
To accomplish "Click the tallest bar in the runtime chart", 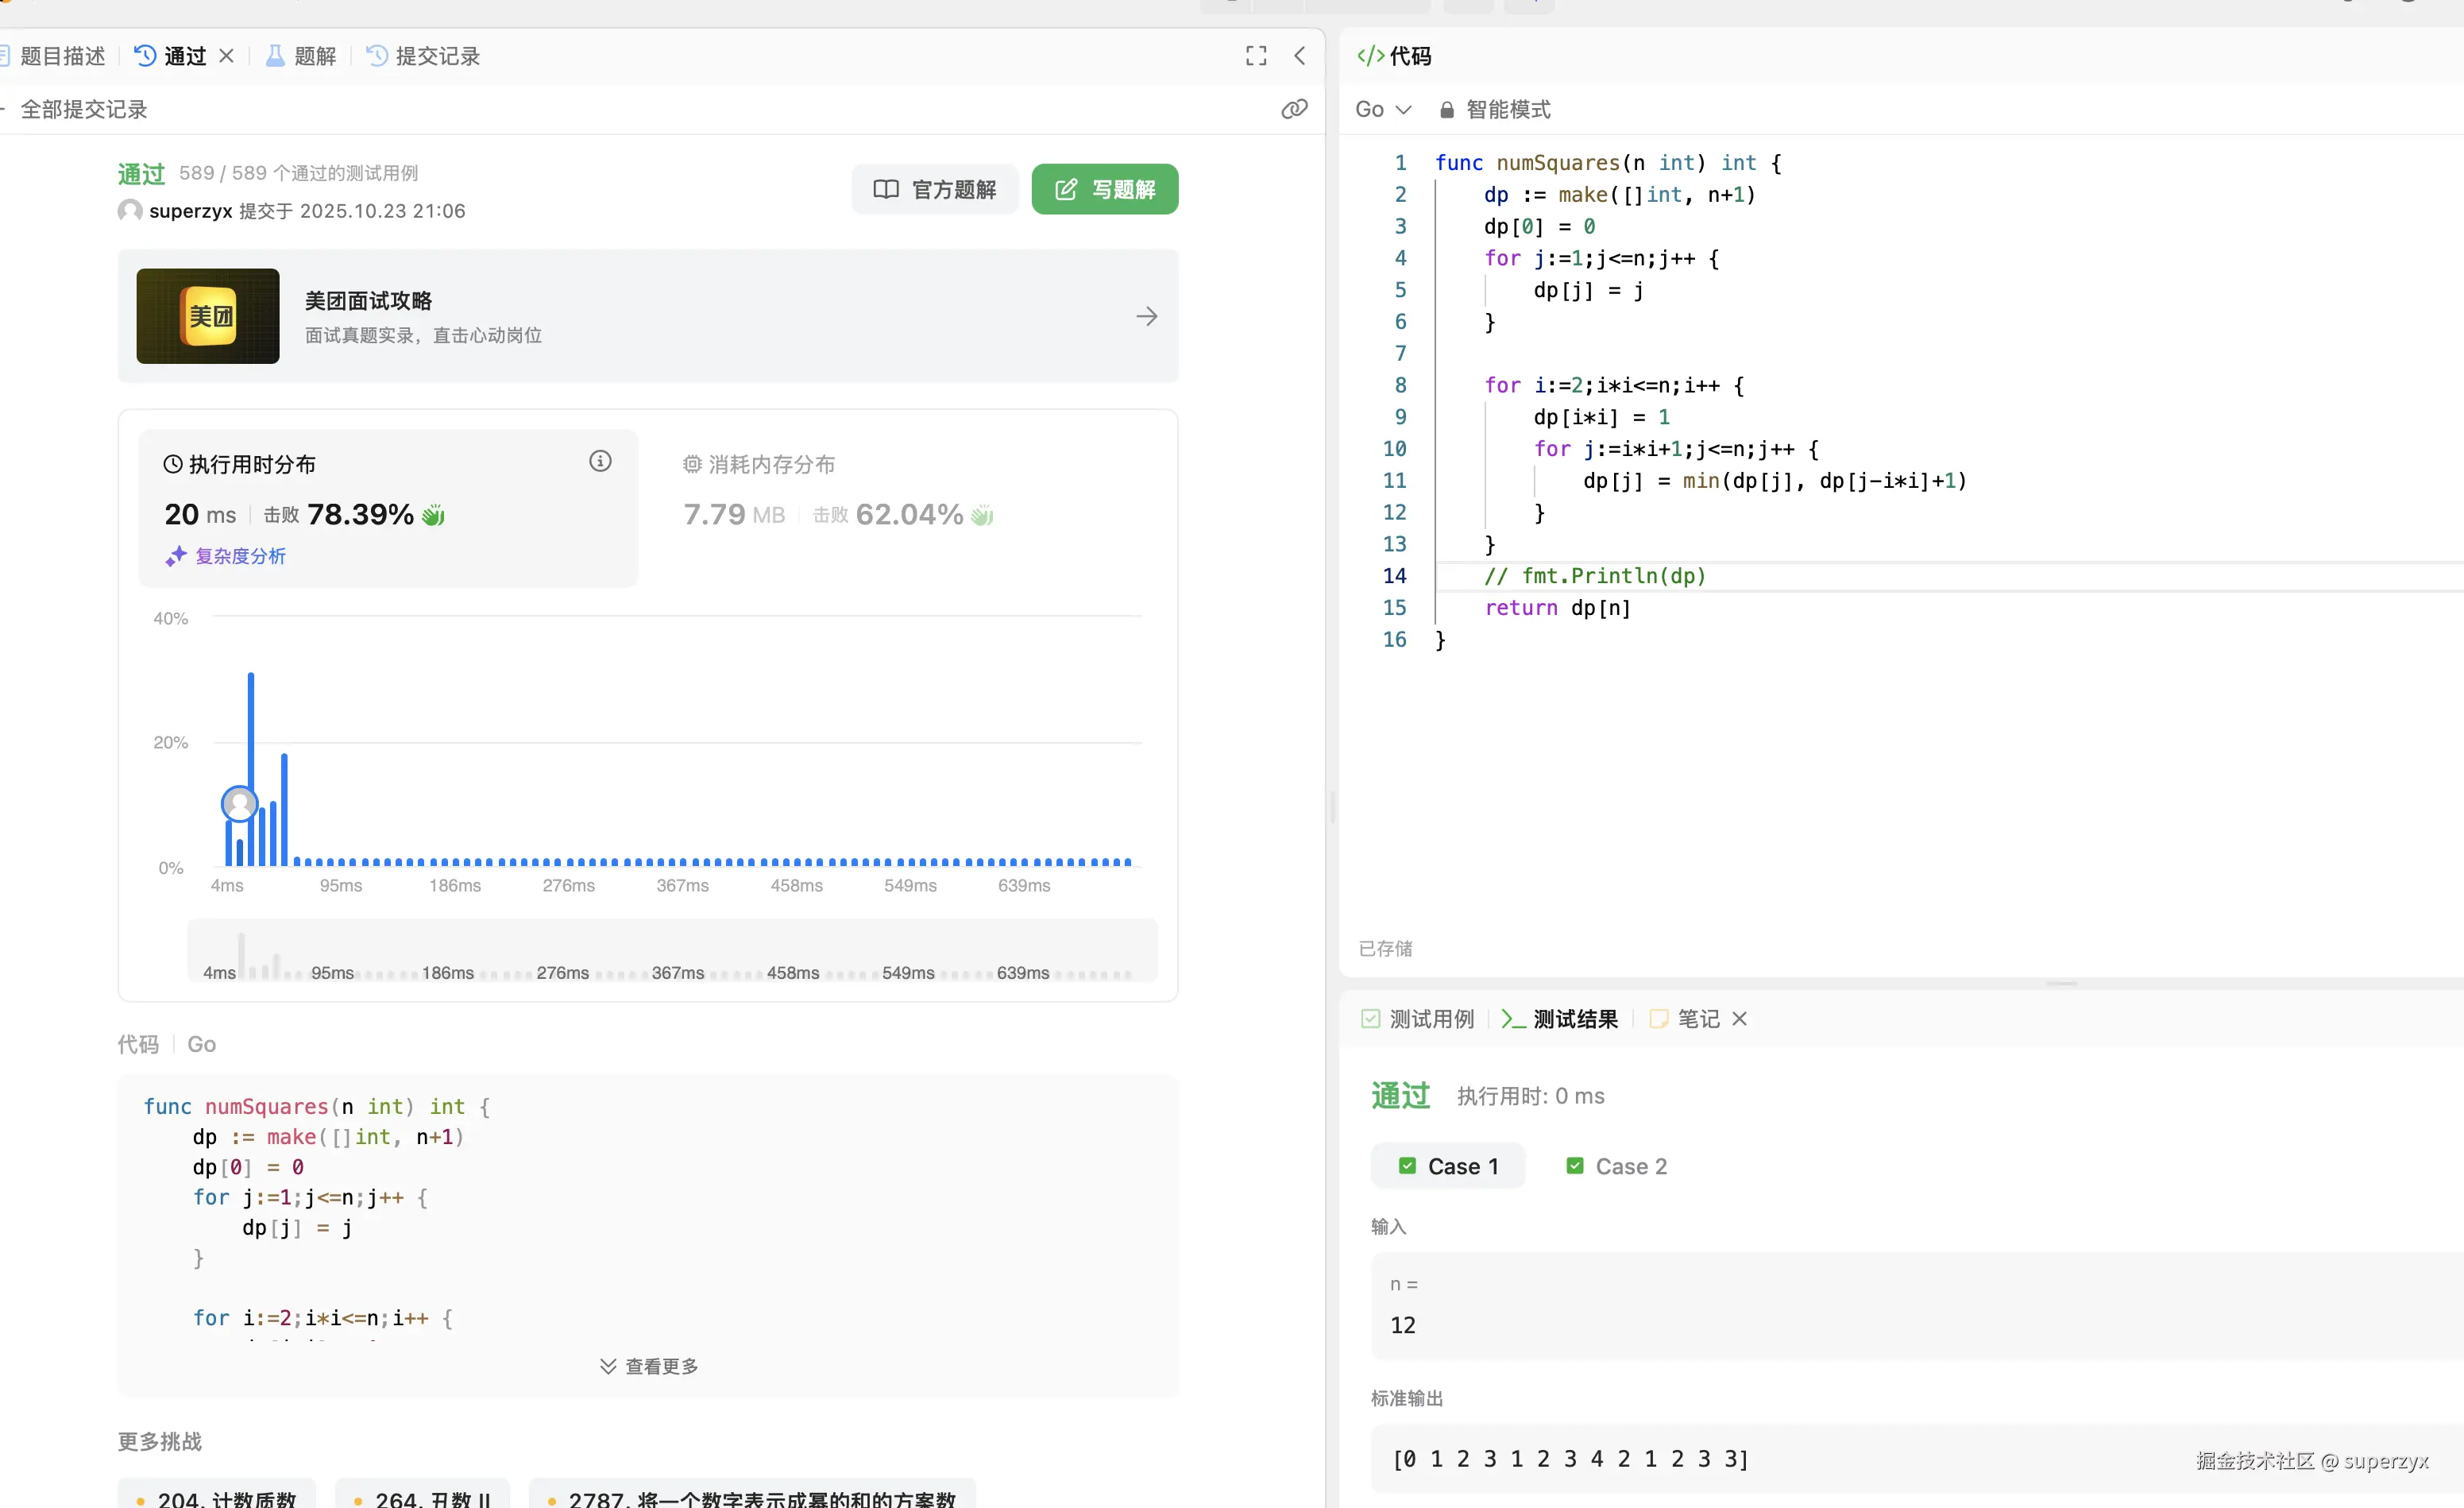I will (x=251, y=768).
